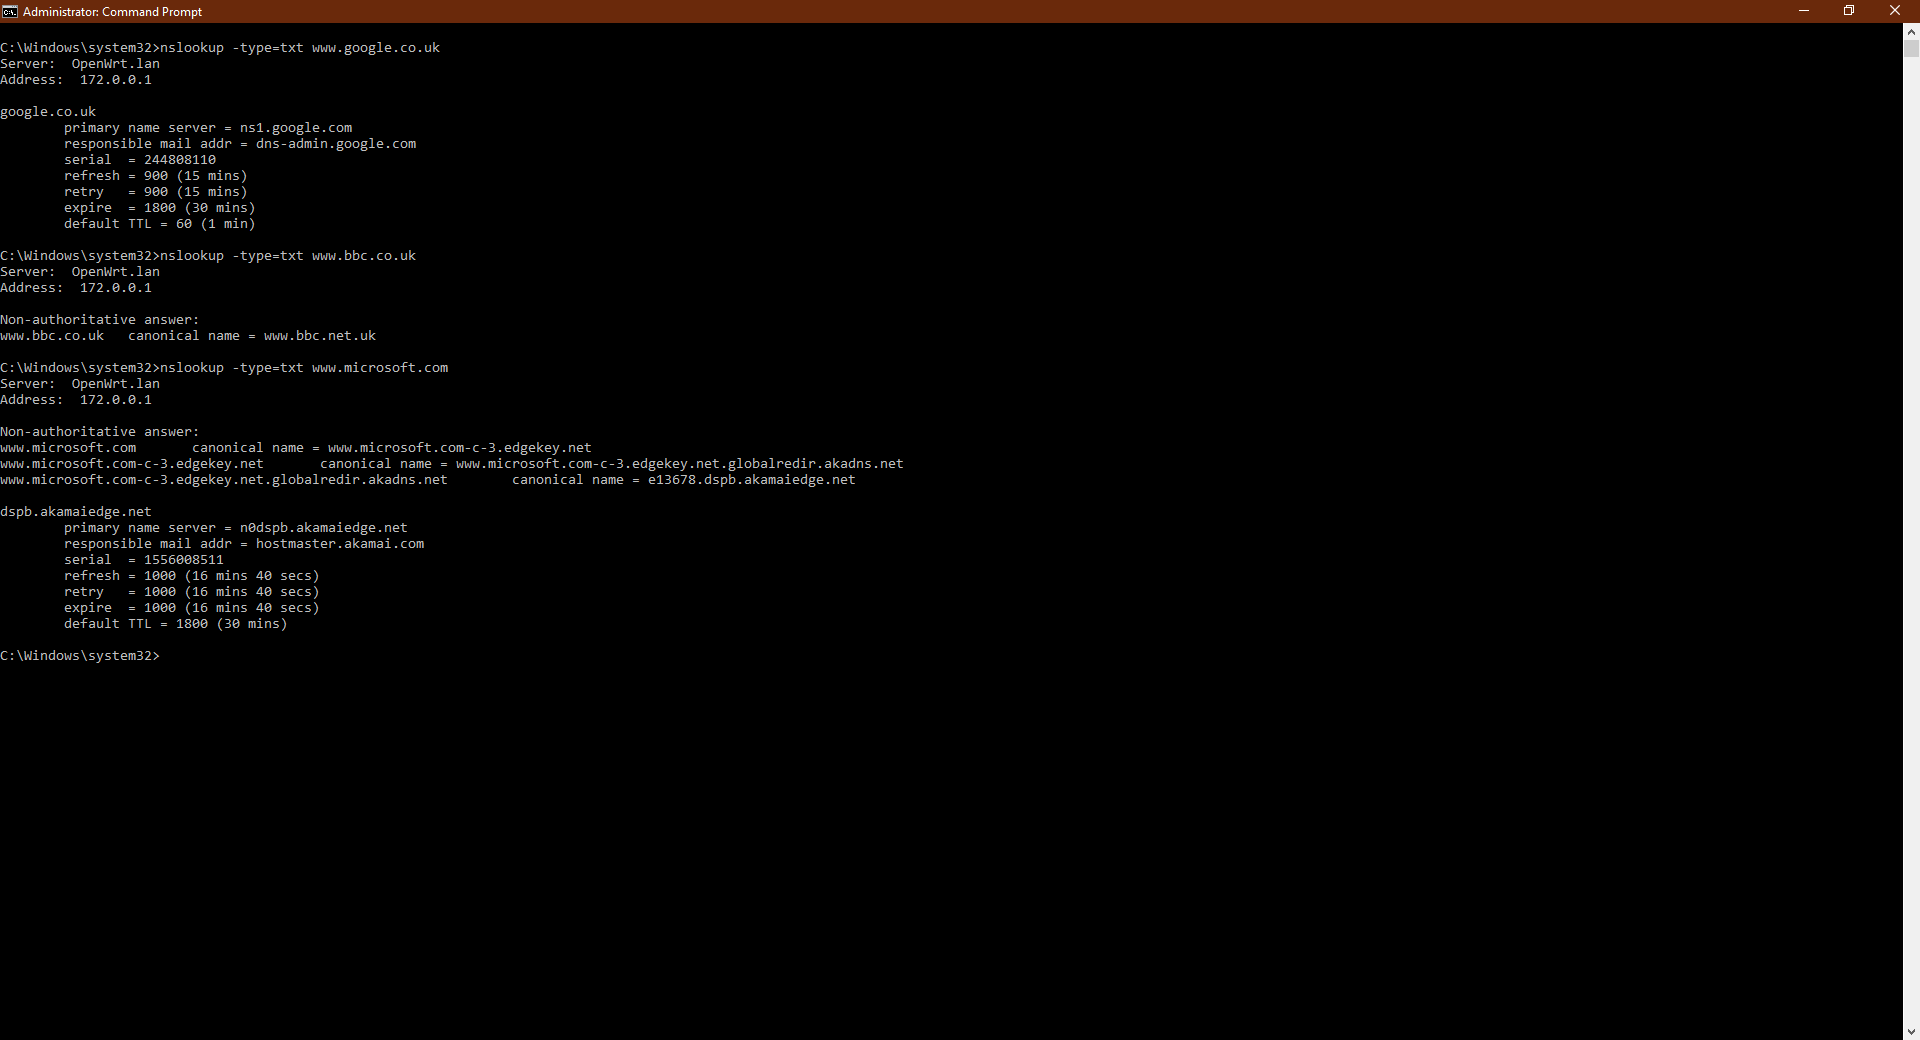This screenshot has width=1920, height=1040.
Task: Click the final 'C:\Windows\system32>' prompt
Action: click(x=80, y=656)
